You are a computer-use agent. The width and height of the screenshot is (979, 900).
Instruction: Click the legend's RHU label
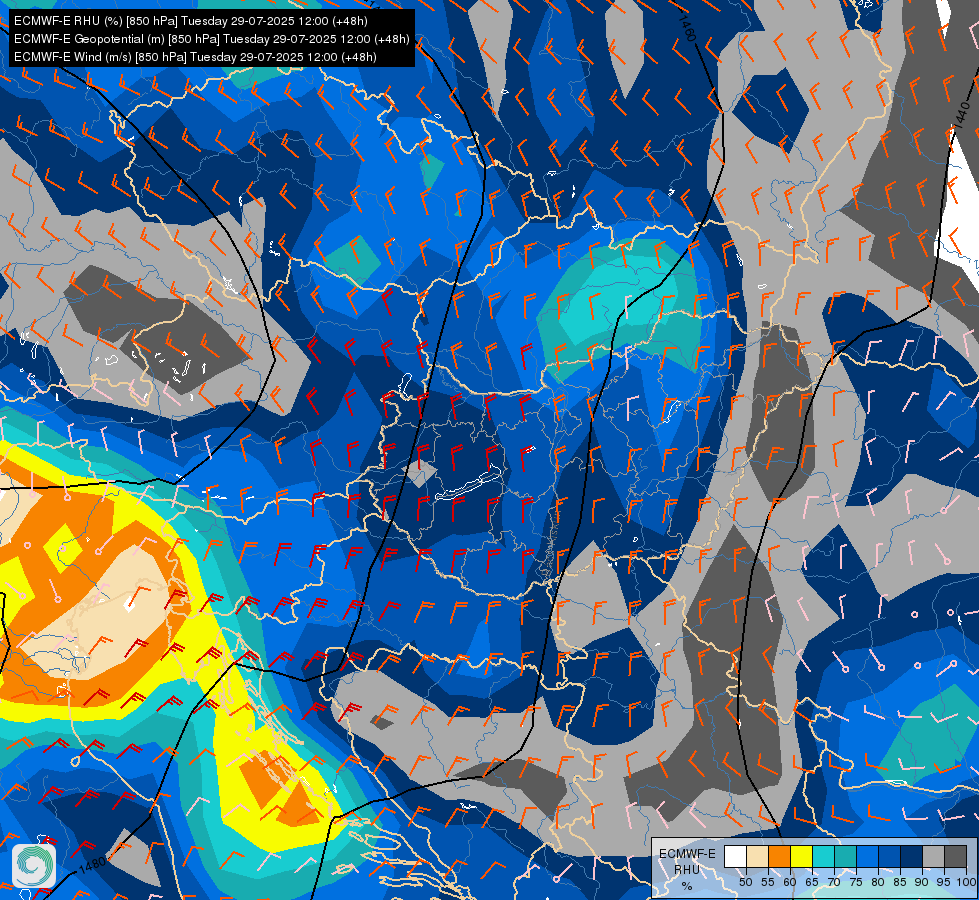687,869
